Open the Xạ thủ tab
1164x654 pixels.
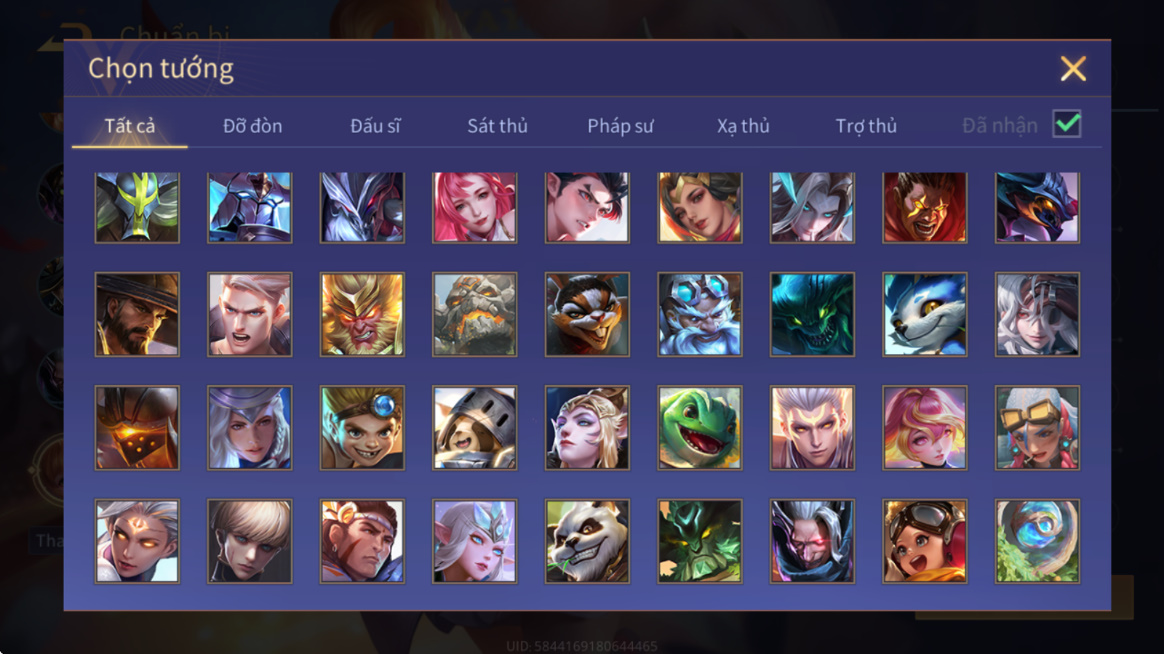tap(743, 125)
